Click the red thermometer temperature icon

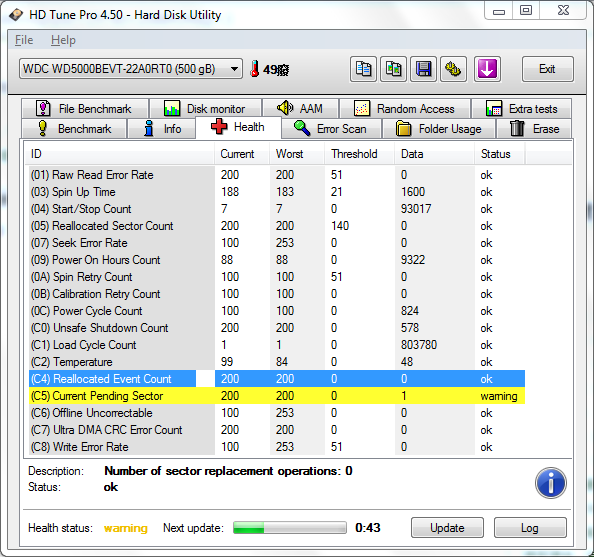[x=255, y=69]
